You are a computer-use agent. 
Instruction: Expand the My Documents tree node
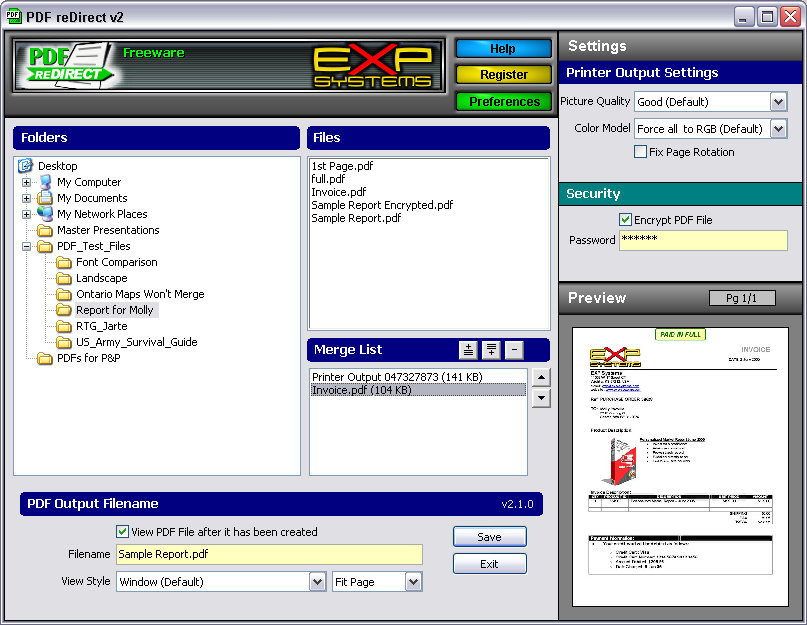coord(26,198)
